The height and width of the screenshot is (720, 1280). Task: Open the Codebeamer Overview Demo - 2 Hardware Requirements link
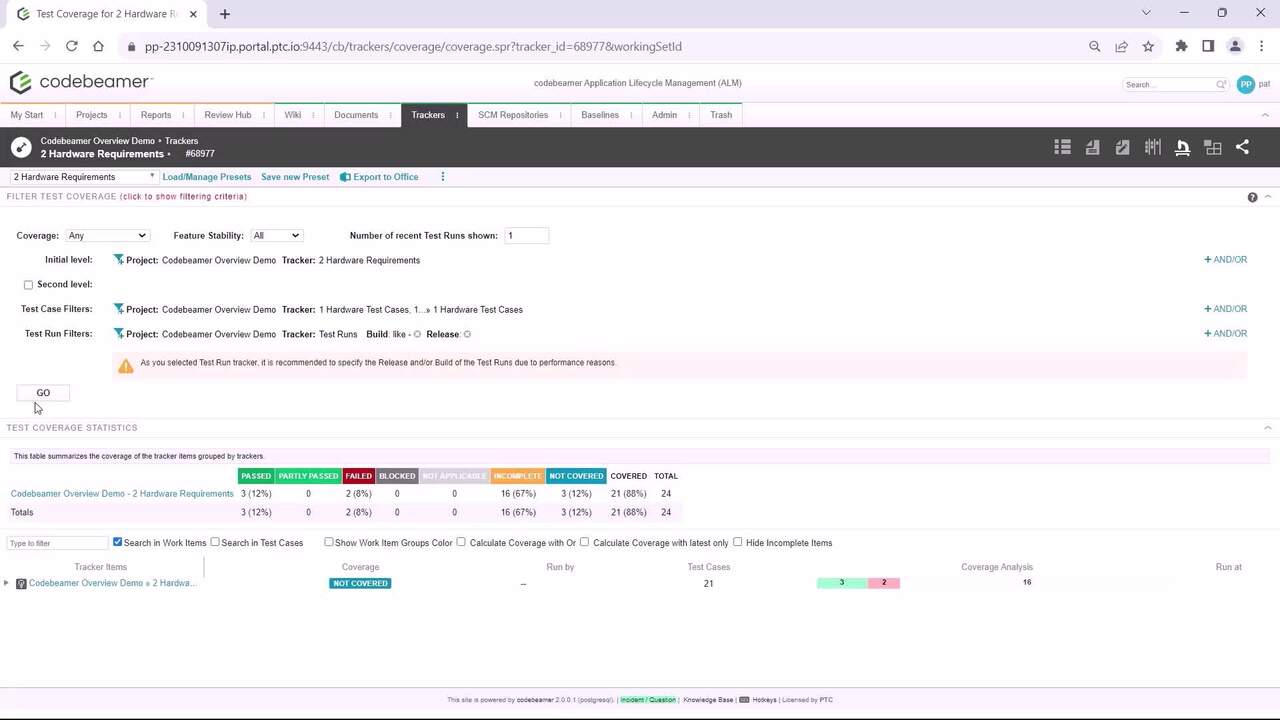point(122,494)
